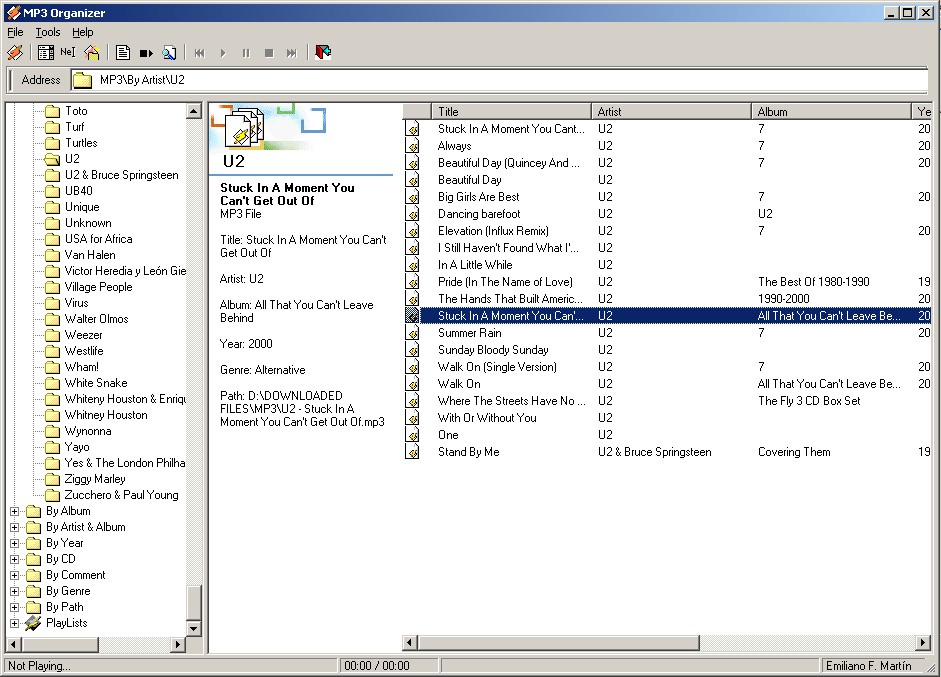Click the text document page toolbar icon

tap(123, 53)
